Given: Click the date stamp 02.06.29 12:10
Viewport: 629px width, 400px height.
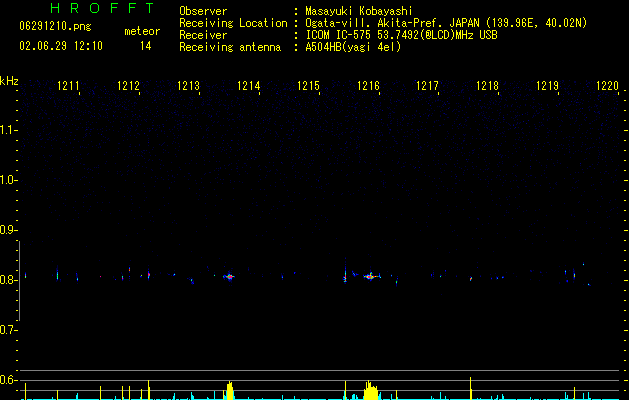Looking at the screenshot, I should (61, 46).
